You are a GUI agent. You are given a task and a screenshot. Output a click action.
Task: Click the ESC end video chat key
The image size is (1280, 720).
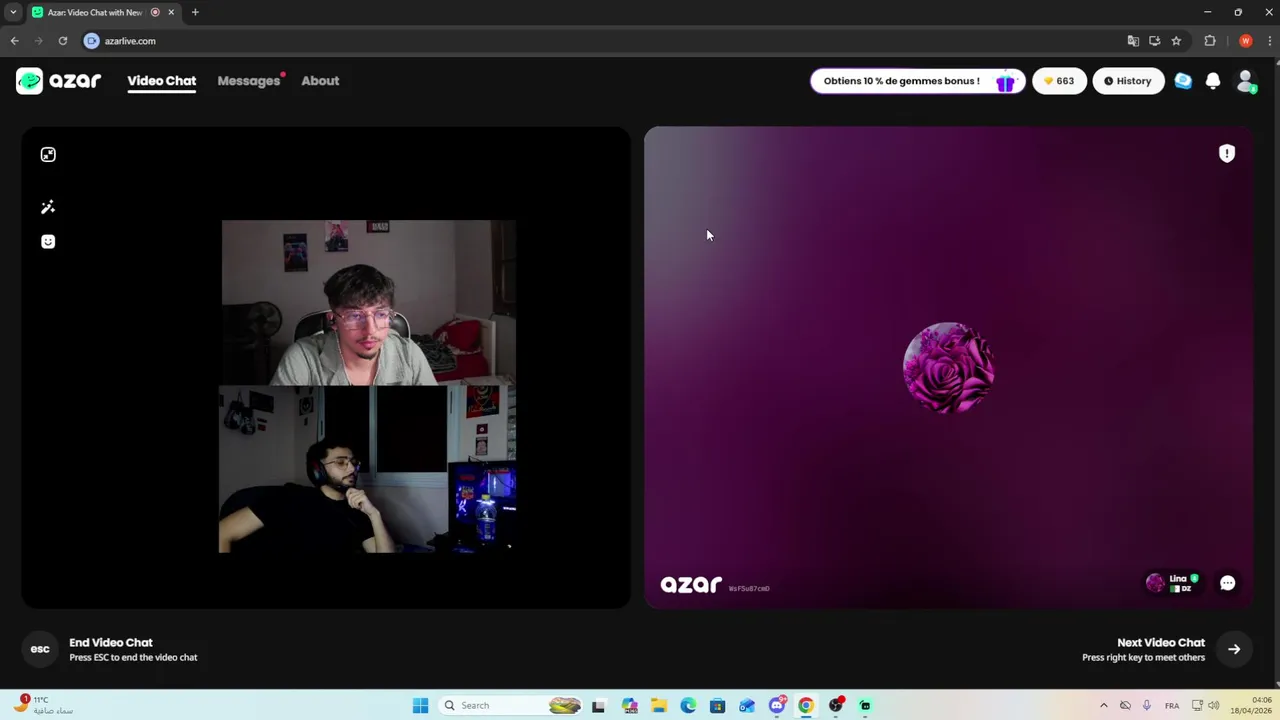(x=40, y=649)
